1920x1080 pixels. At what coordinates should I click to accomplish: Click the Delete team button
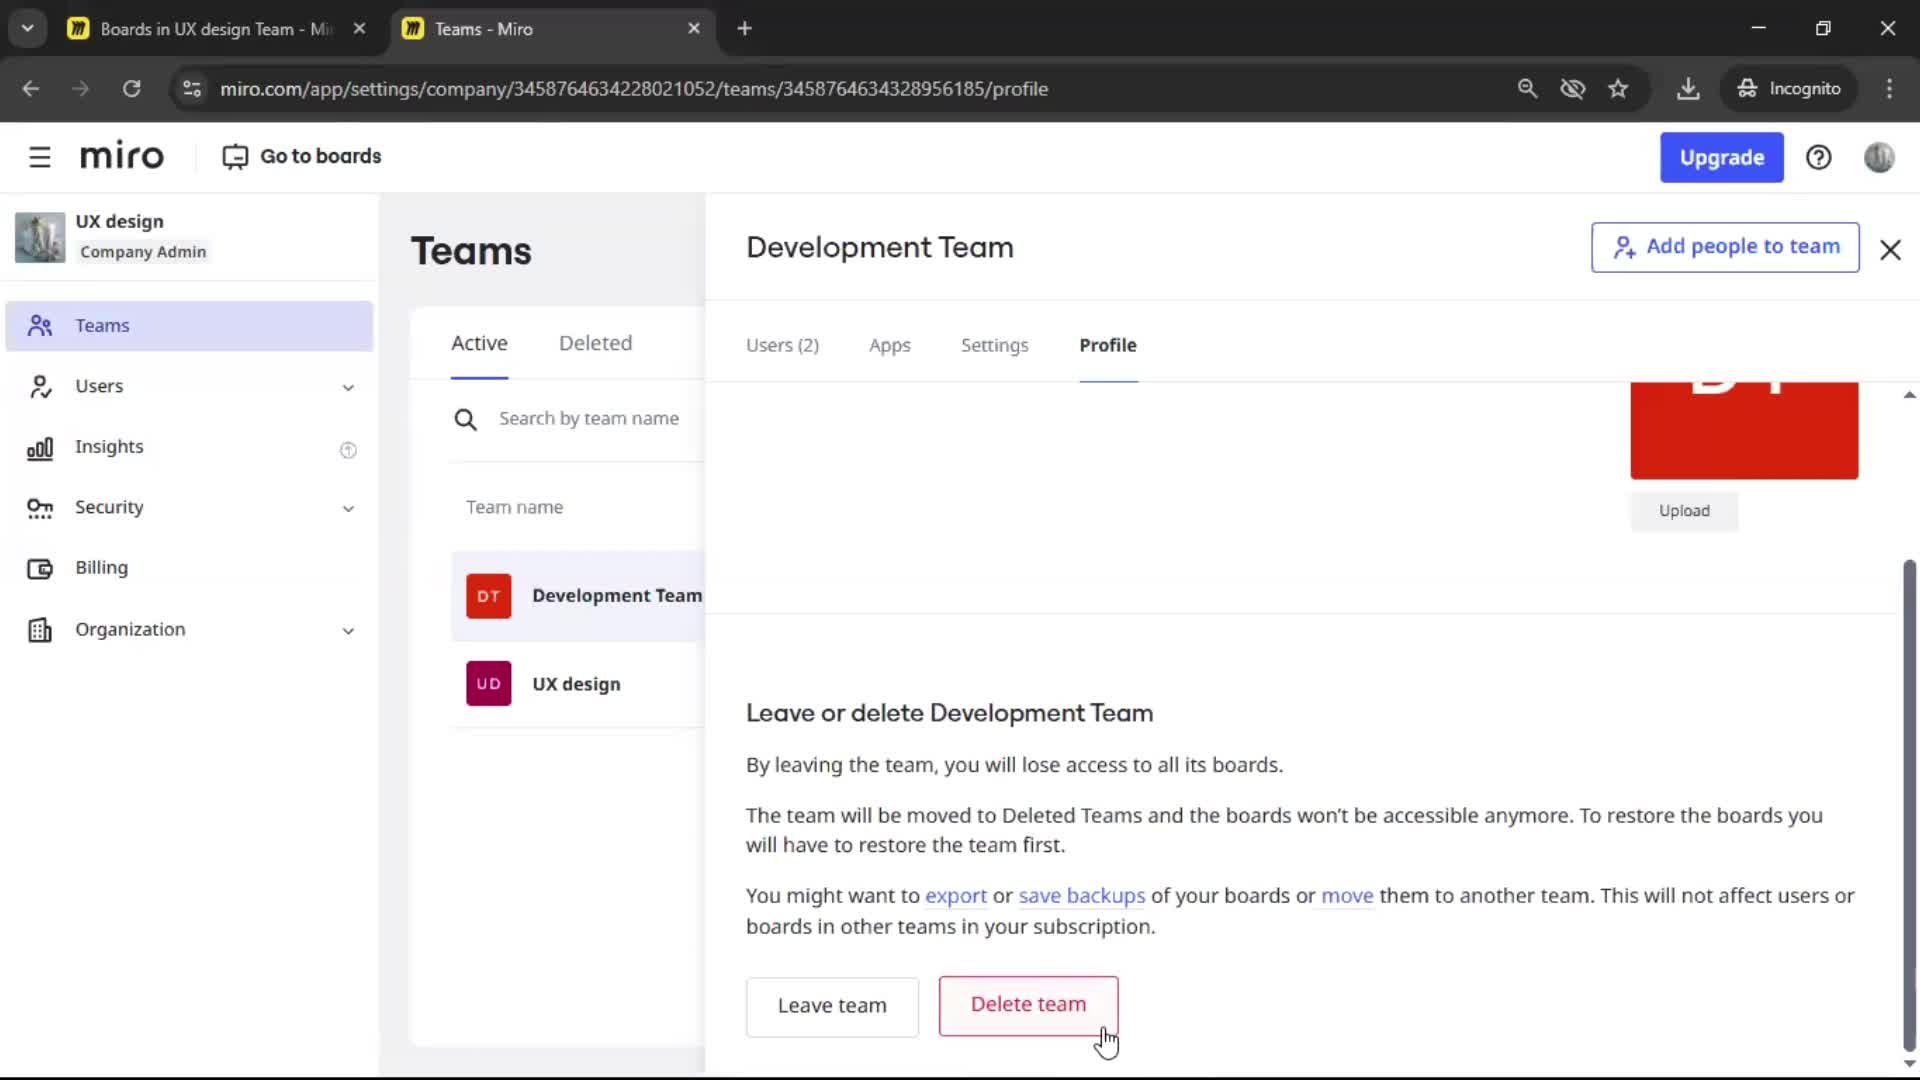(1028, 1005)
